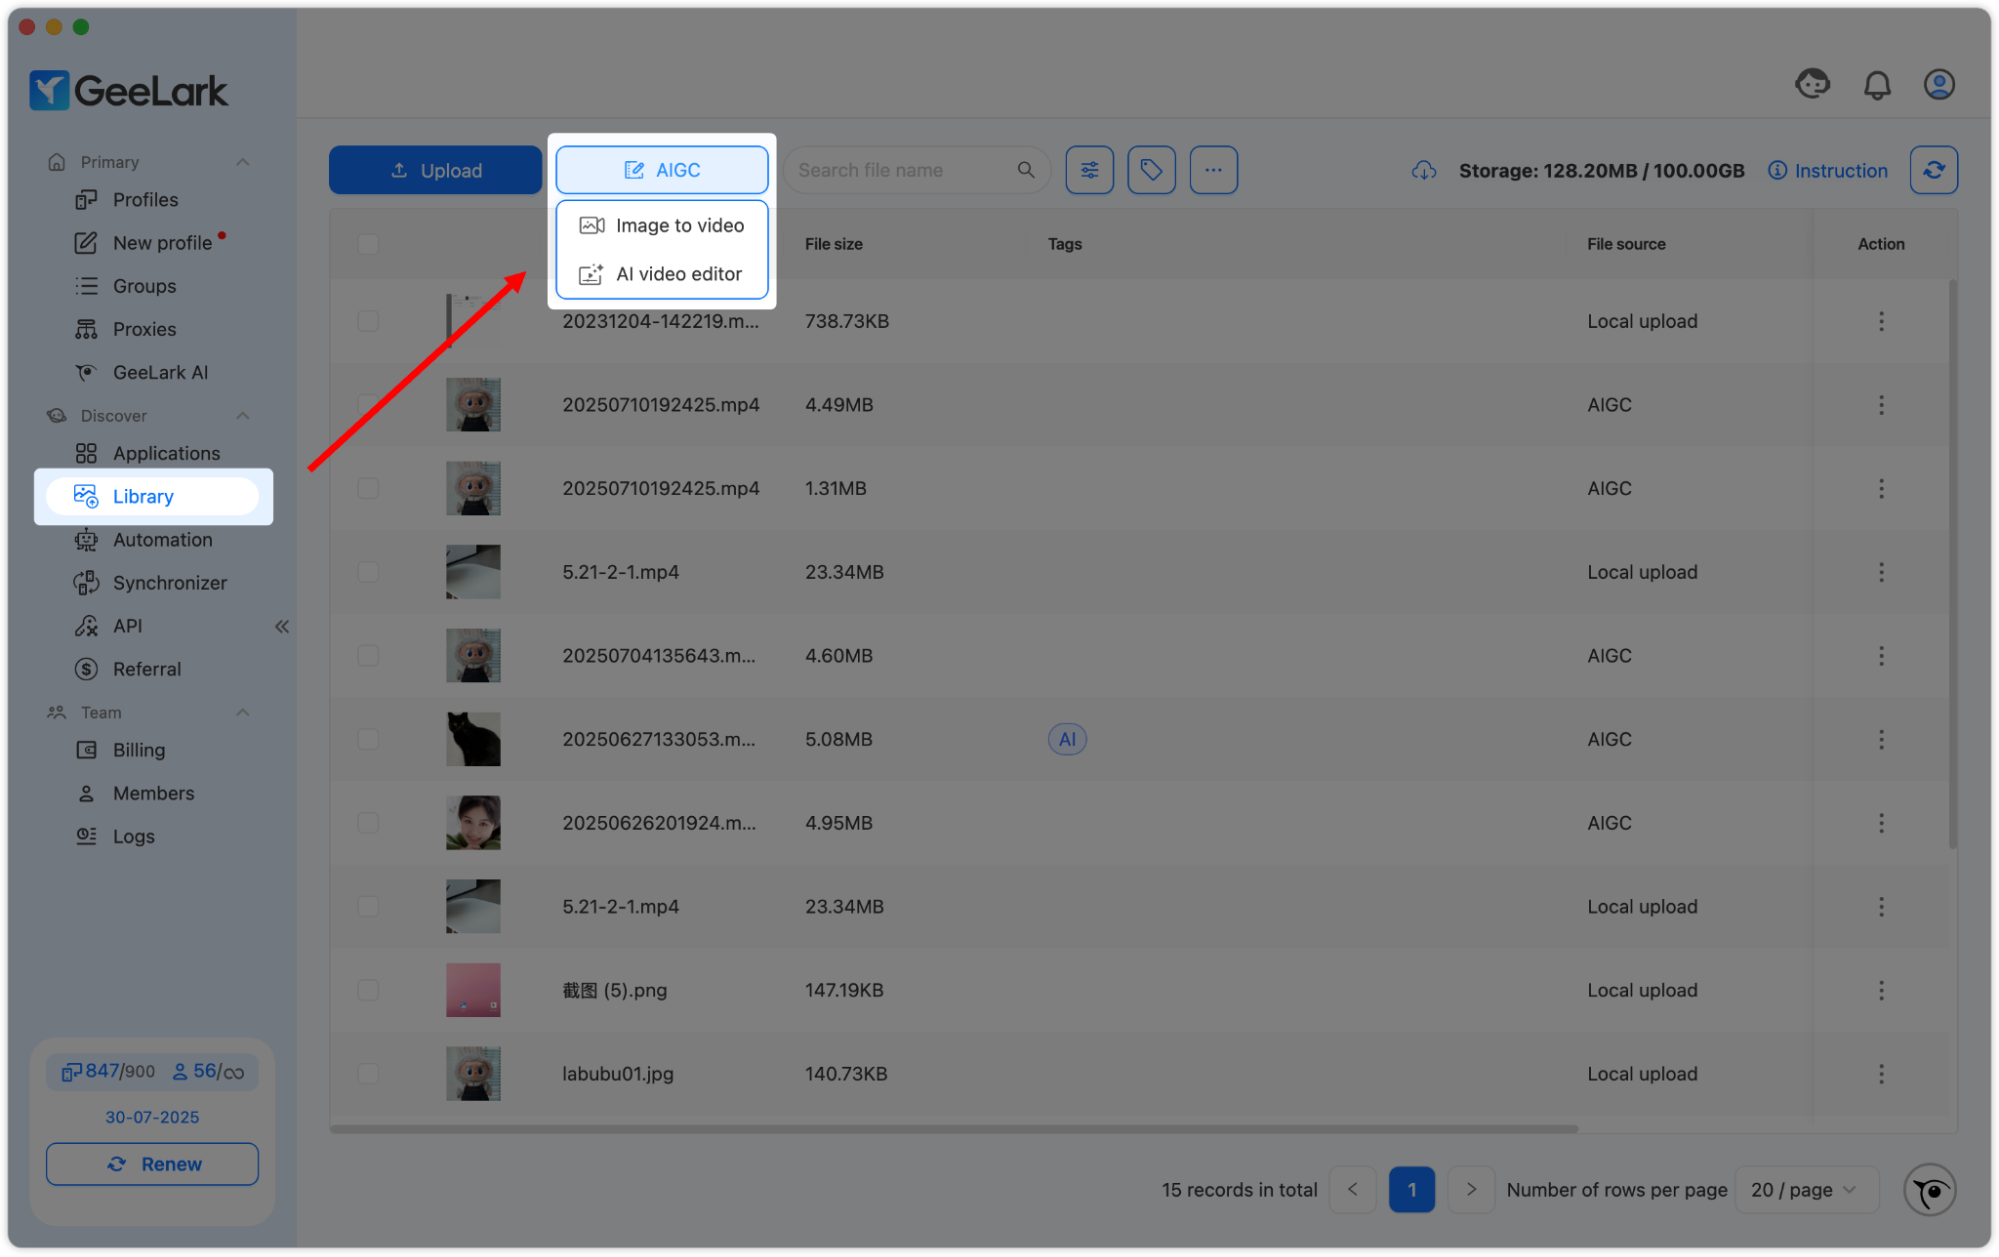The height and width of the screenshot is (1257, 1999).
Task: Open the notification bell
Action: pyautogui.click(x=1877, y=85)
